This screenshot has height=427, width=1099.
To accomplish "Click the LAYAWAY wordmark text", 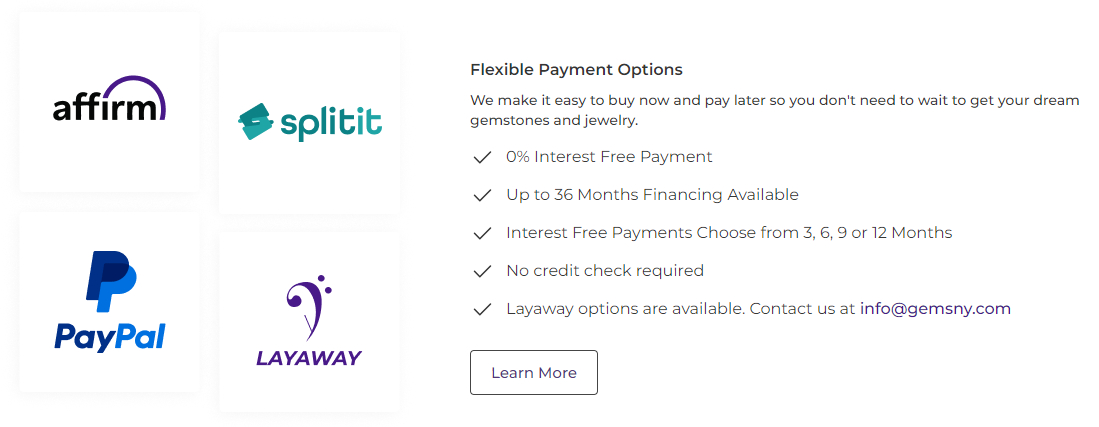I will coord(309,358).
